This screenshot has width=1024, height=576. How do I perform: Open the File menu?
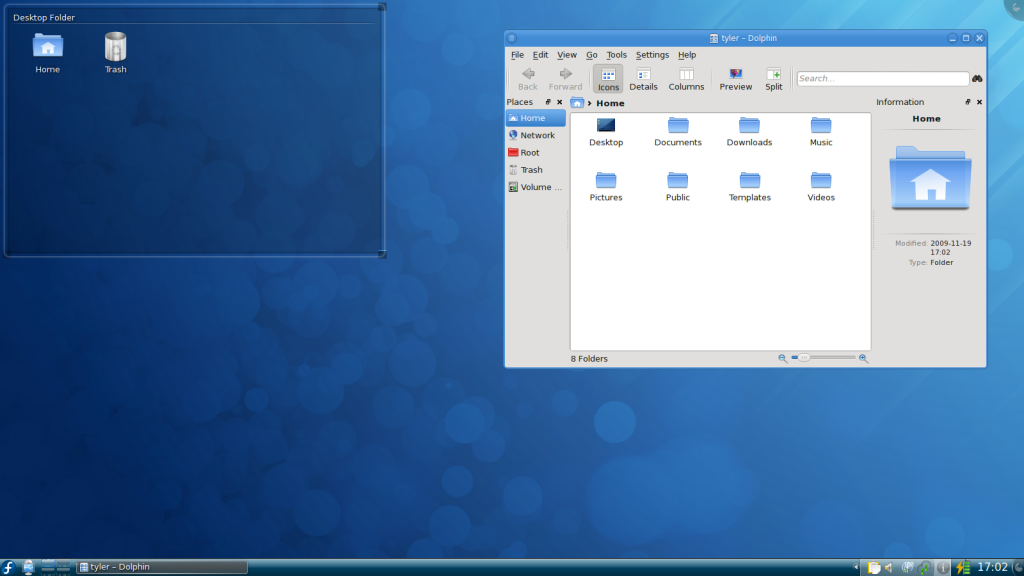(517, 55)
